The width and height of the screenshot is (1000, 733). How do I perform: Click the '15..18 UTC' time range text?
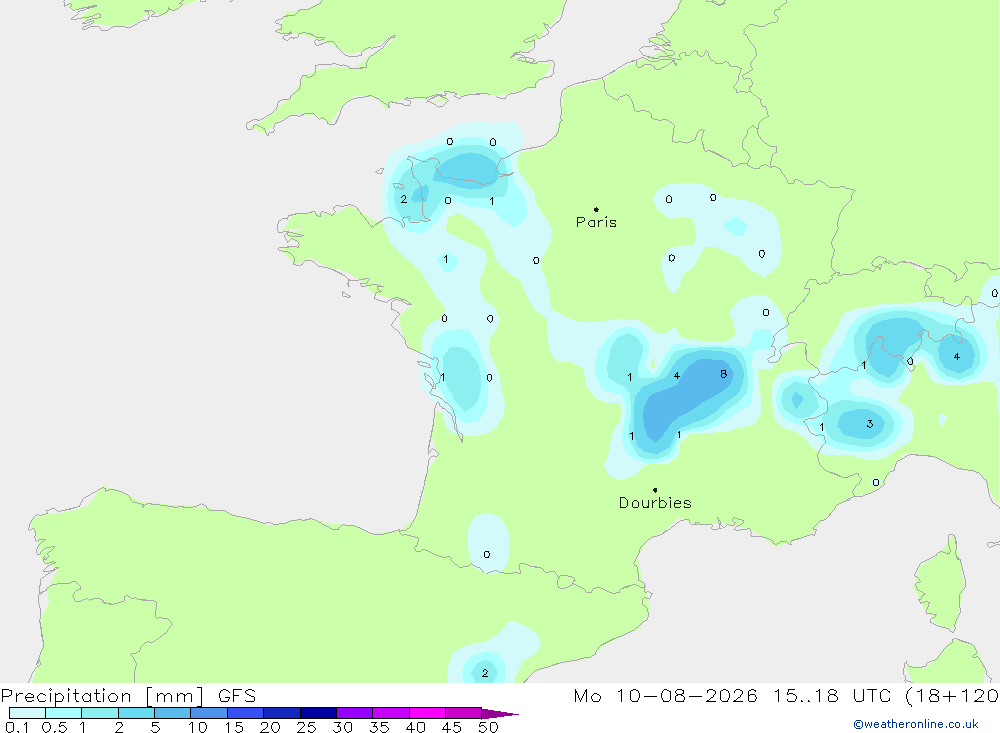832,696
